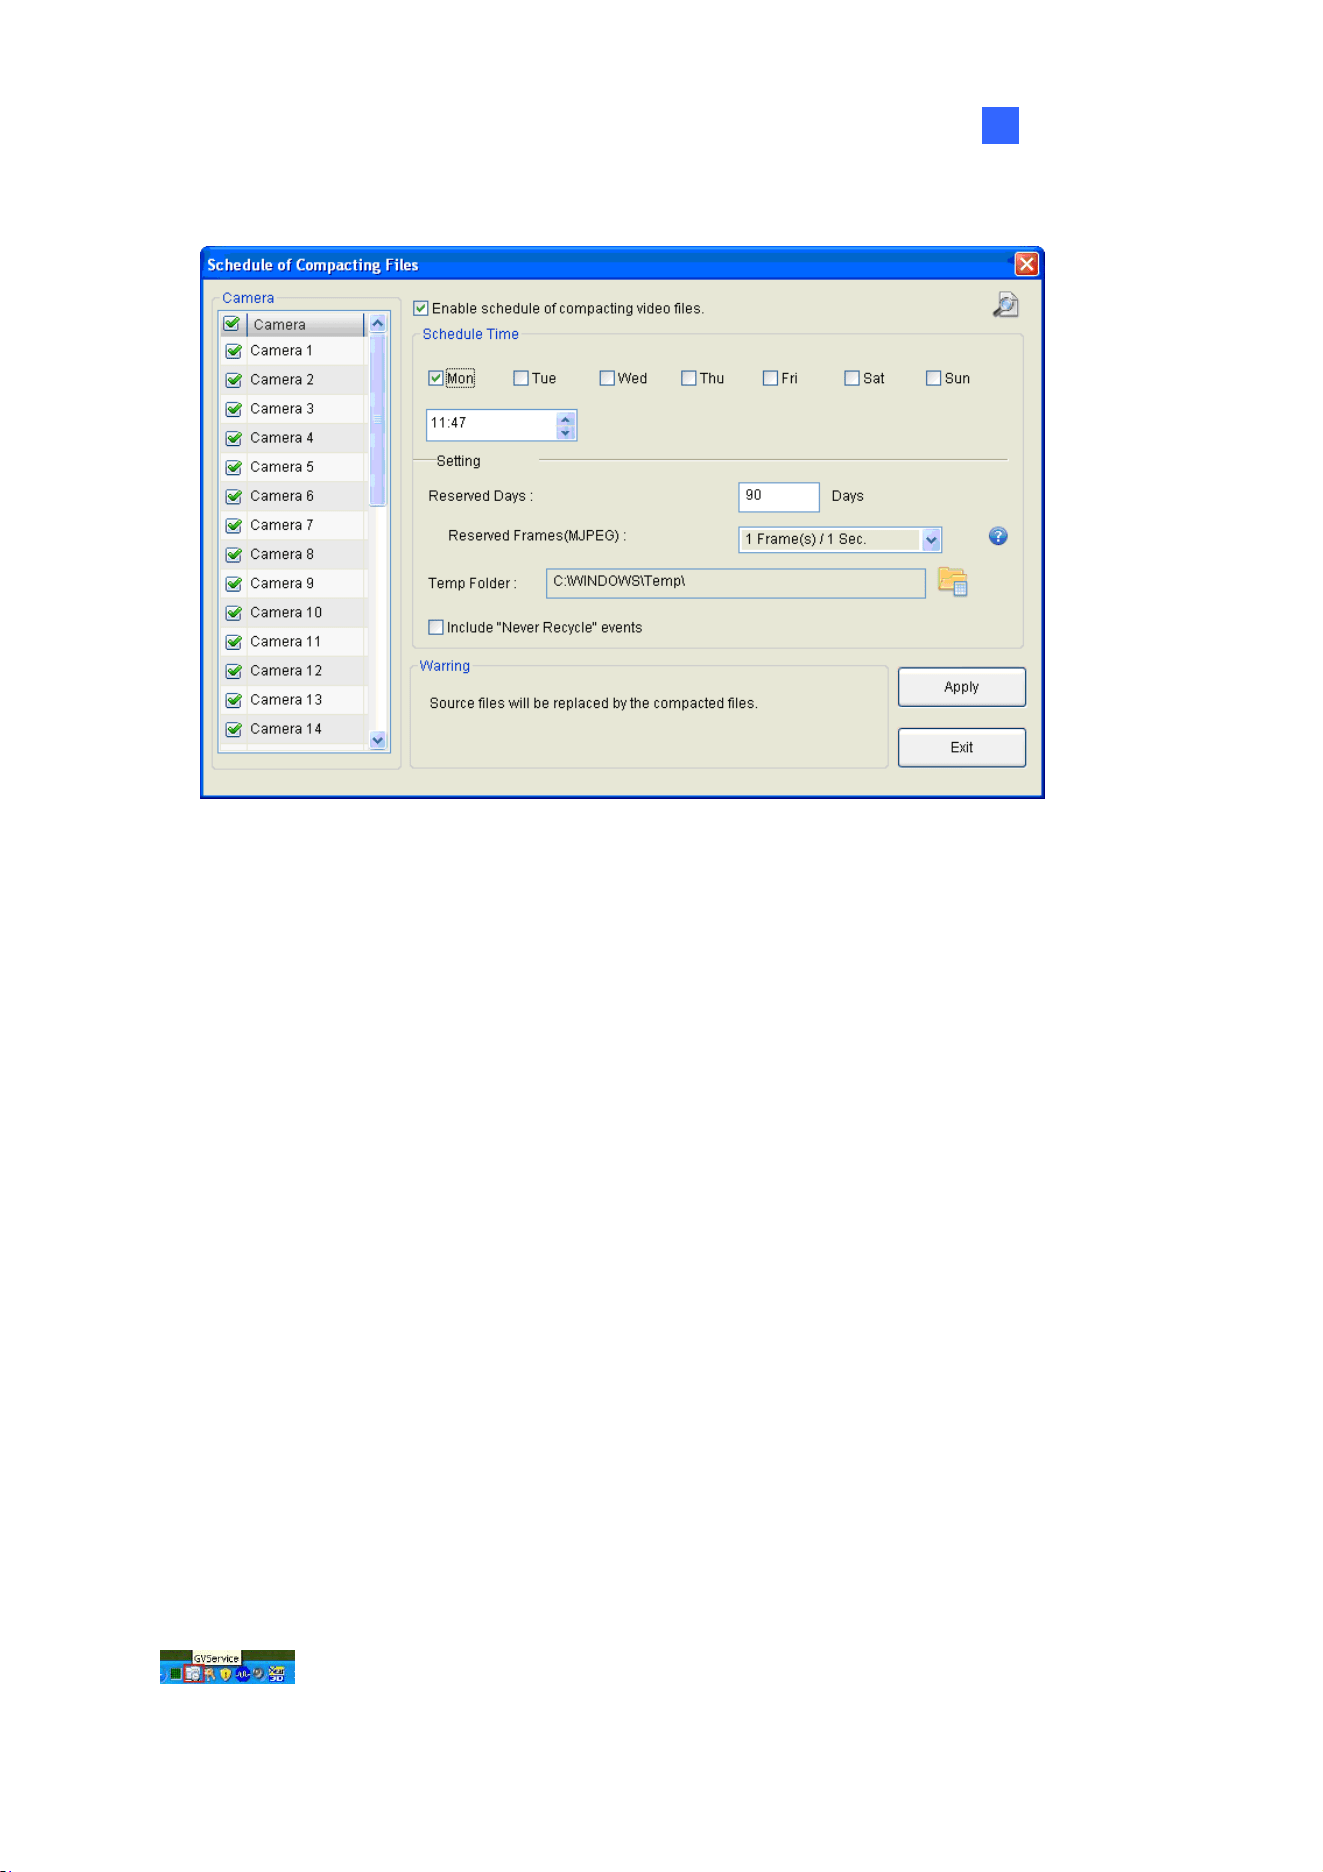Open the blue waveform tray icon
This screenshot has height=1872, width=1323.
point(243,1674)
